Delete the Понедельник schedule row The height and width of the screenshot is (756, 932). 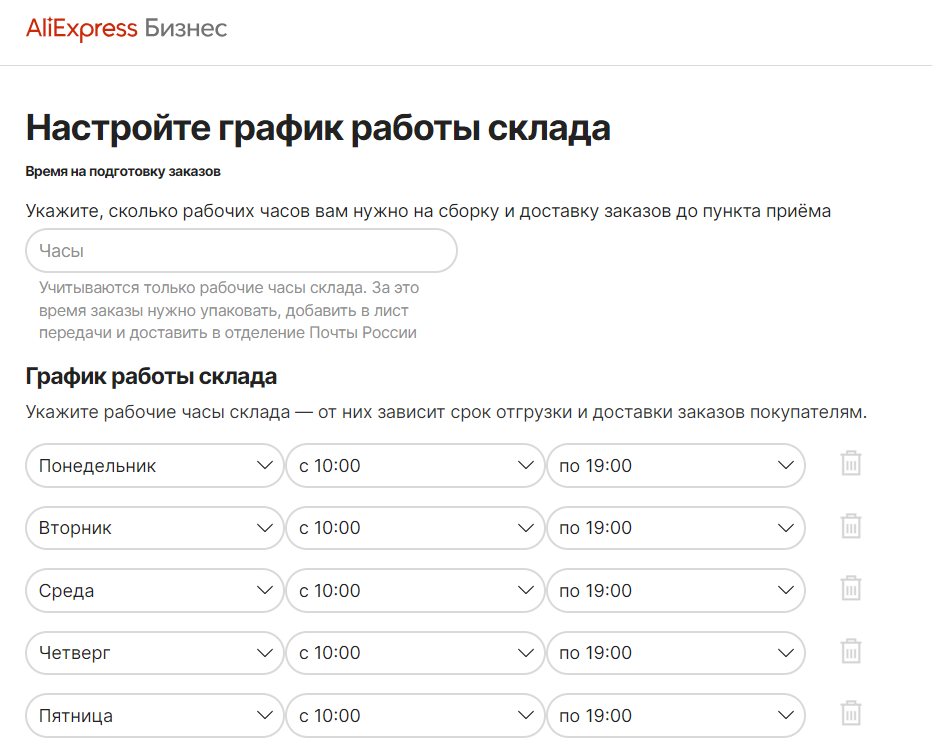pyautogui.click(x=850, y=464)
